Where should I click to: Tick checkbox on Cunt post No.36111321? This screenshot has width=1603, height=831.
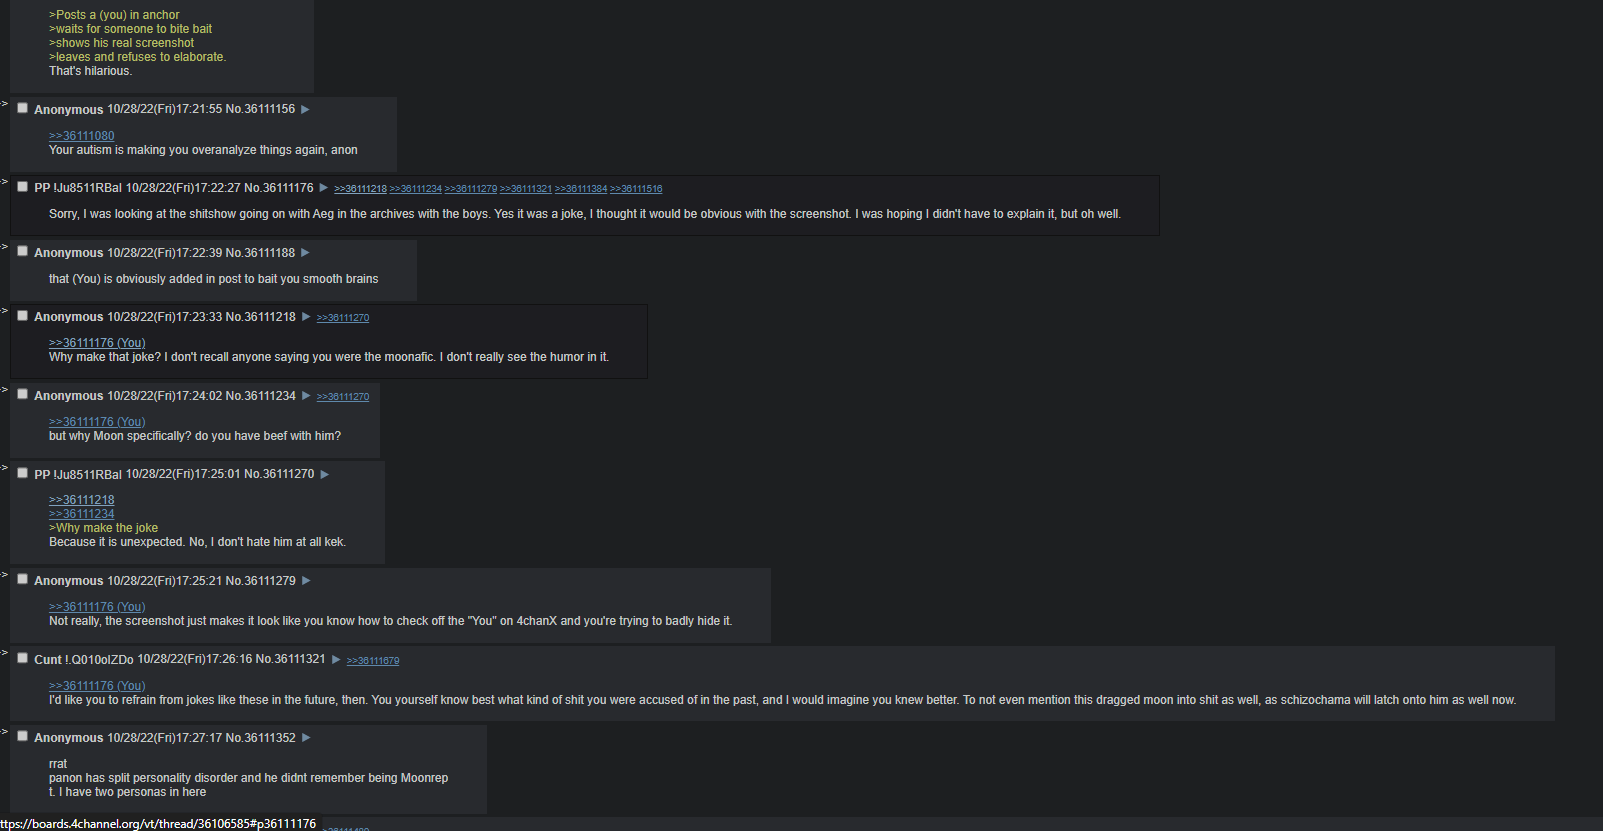coord(22,658)
